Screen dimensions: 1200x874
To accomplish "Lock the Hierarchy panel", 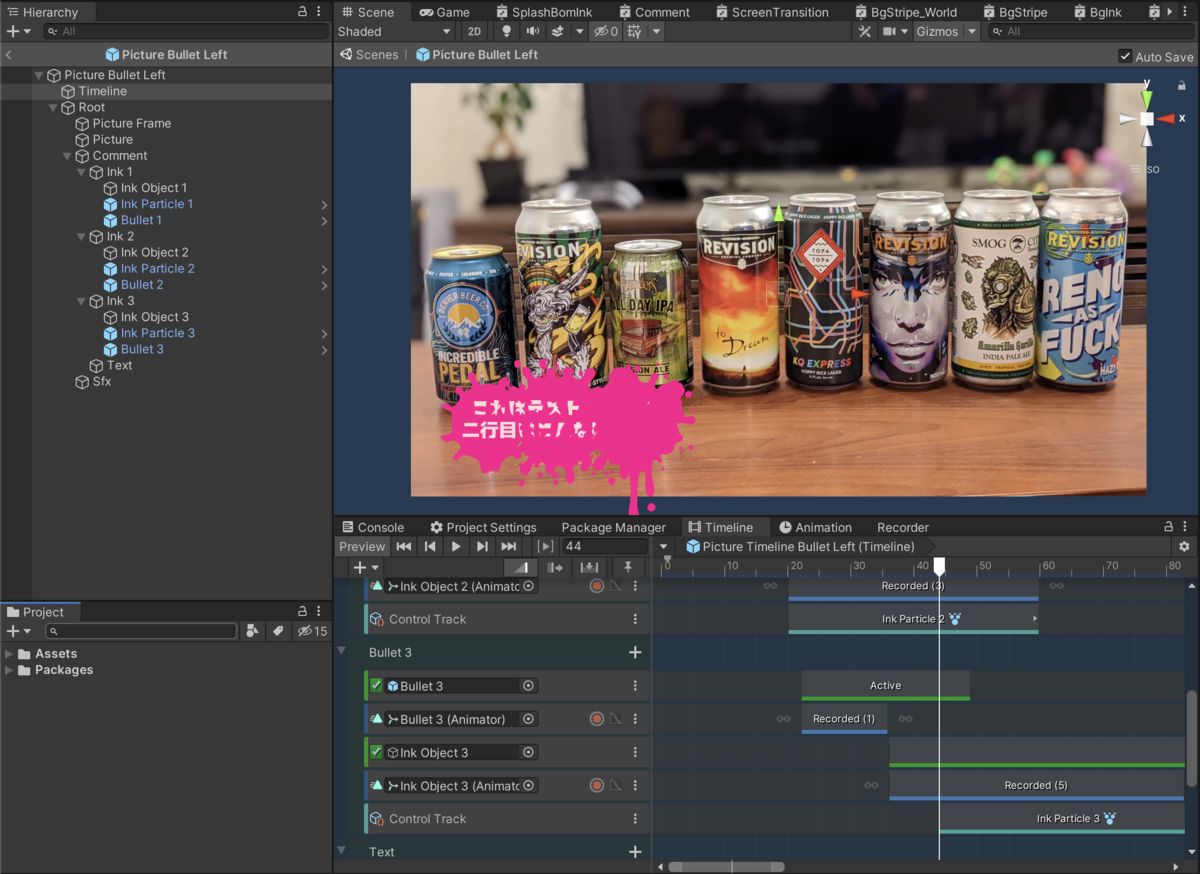I will click(x=303, y=11).
